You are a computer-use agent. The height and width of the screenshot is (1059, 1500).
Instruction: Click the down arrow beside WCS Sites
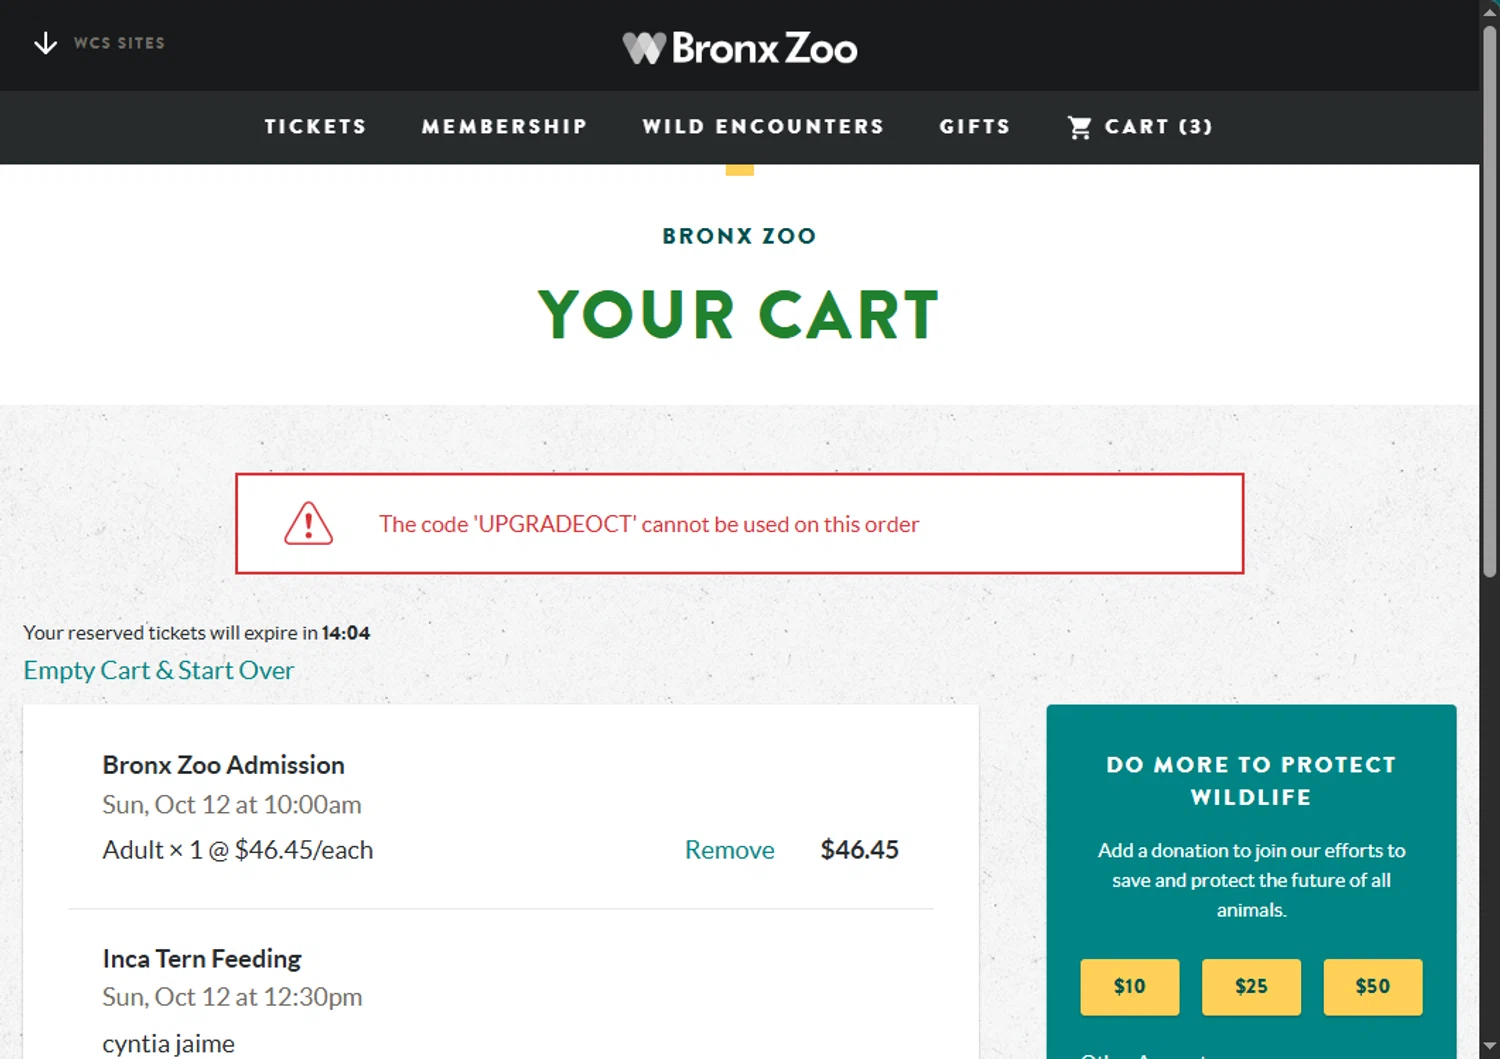(45, 43)
